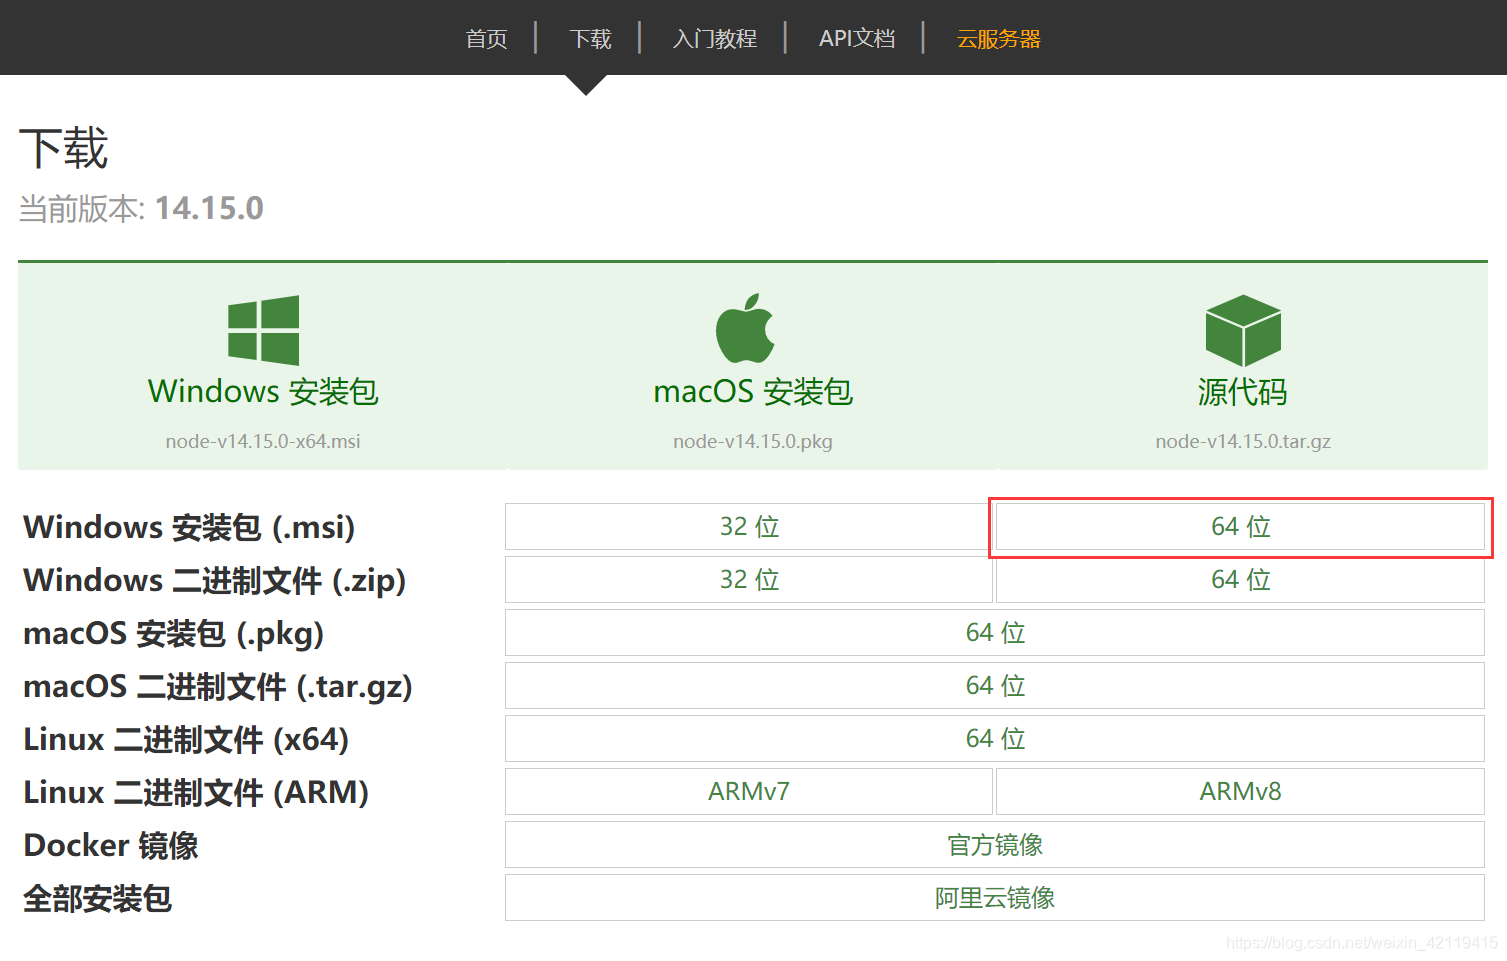1507x961 pixels.
Task: Open the 云服务器 navigation item
Action: [998, 39]
